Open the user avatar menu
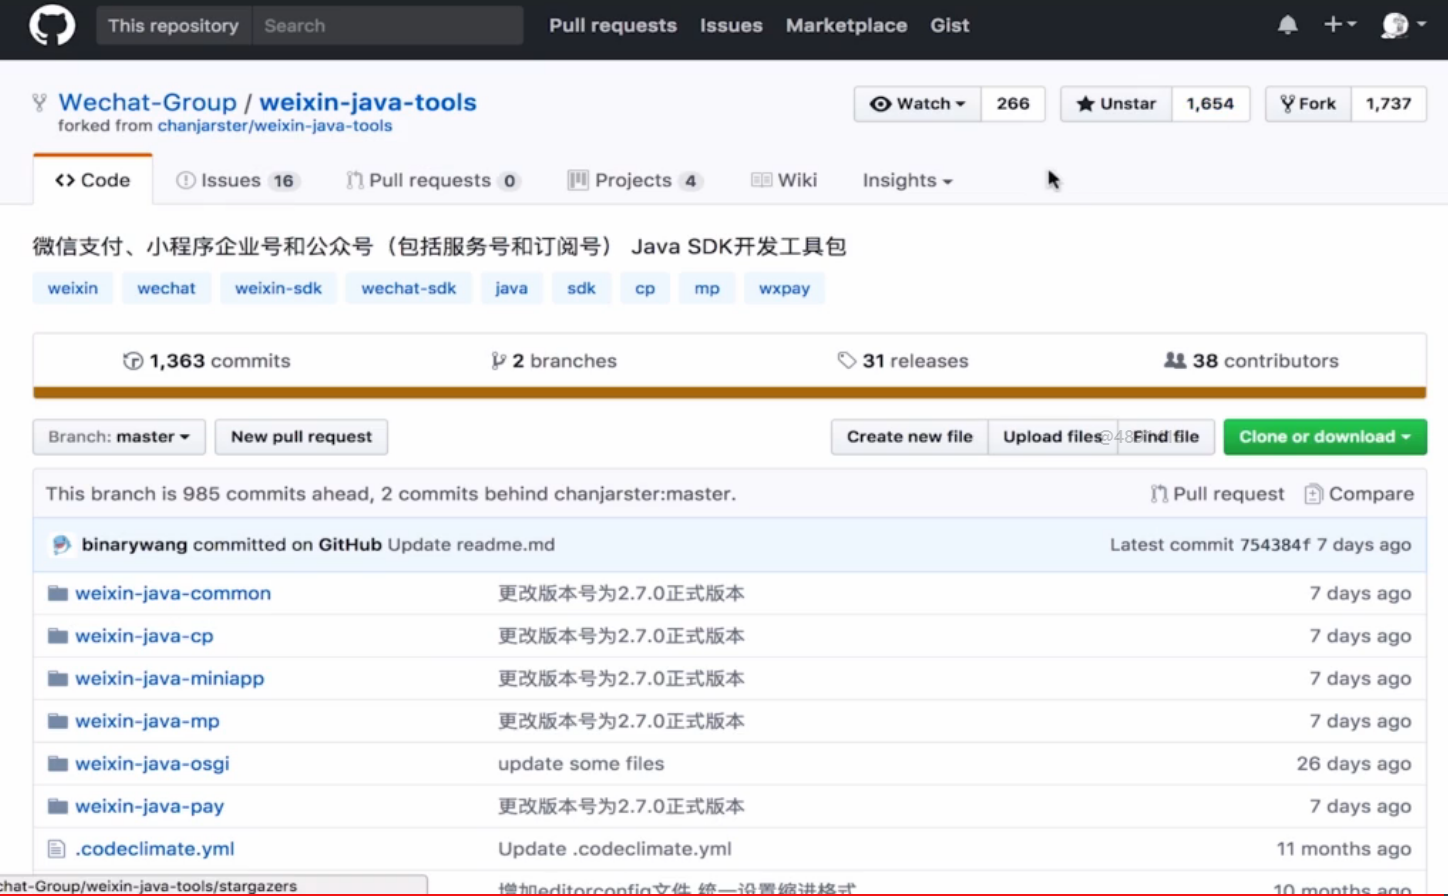 click(x=1404, y=25)
